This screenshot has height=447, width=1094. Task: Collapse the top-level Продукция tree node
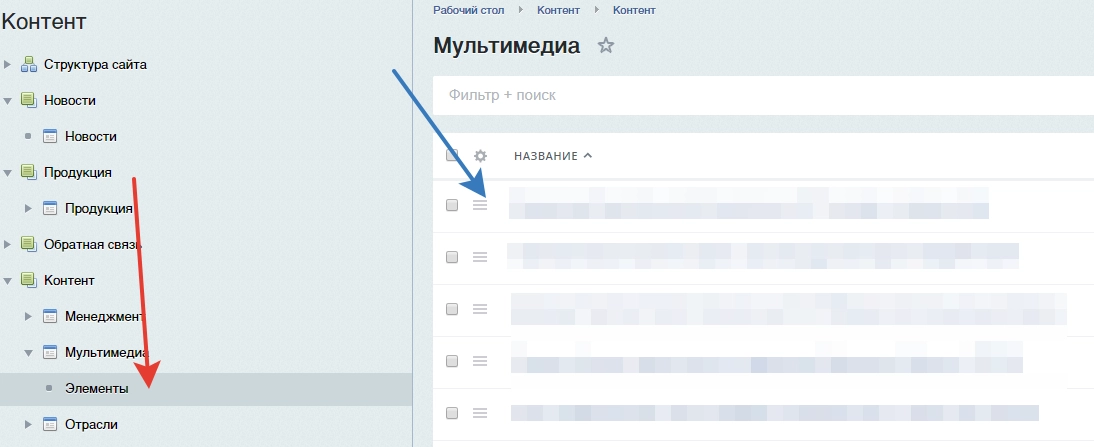8,172
